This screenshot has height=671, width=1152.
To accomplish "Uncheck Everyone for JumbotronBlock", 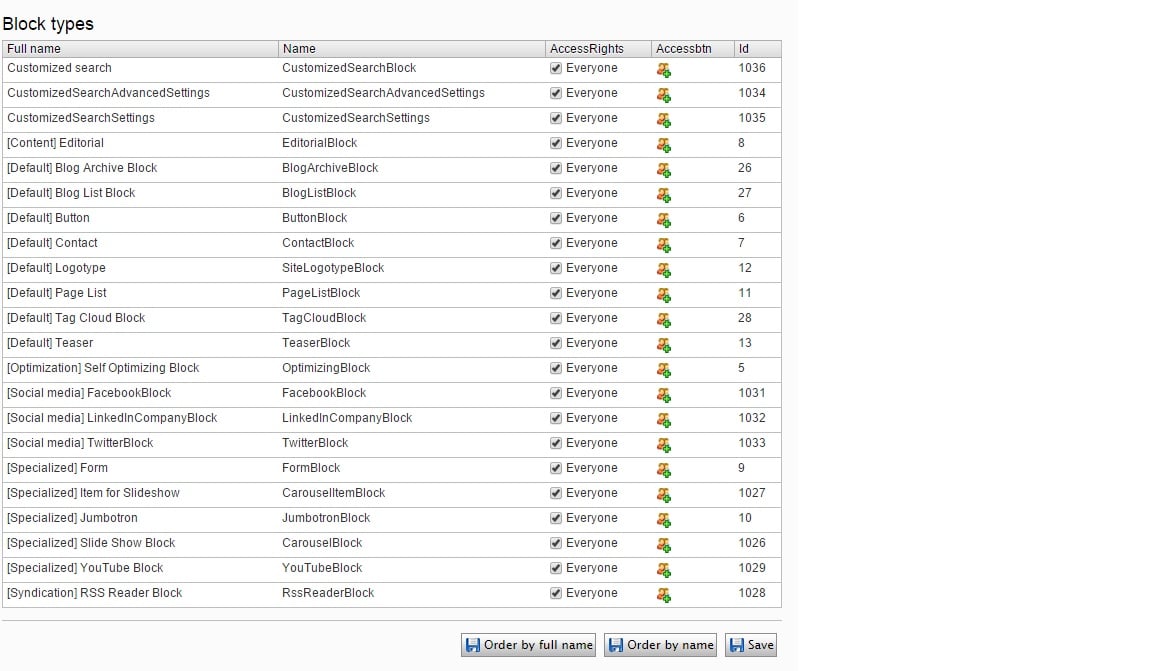I will pyautogui.click(x=555, y=518).
